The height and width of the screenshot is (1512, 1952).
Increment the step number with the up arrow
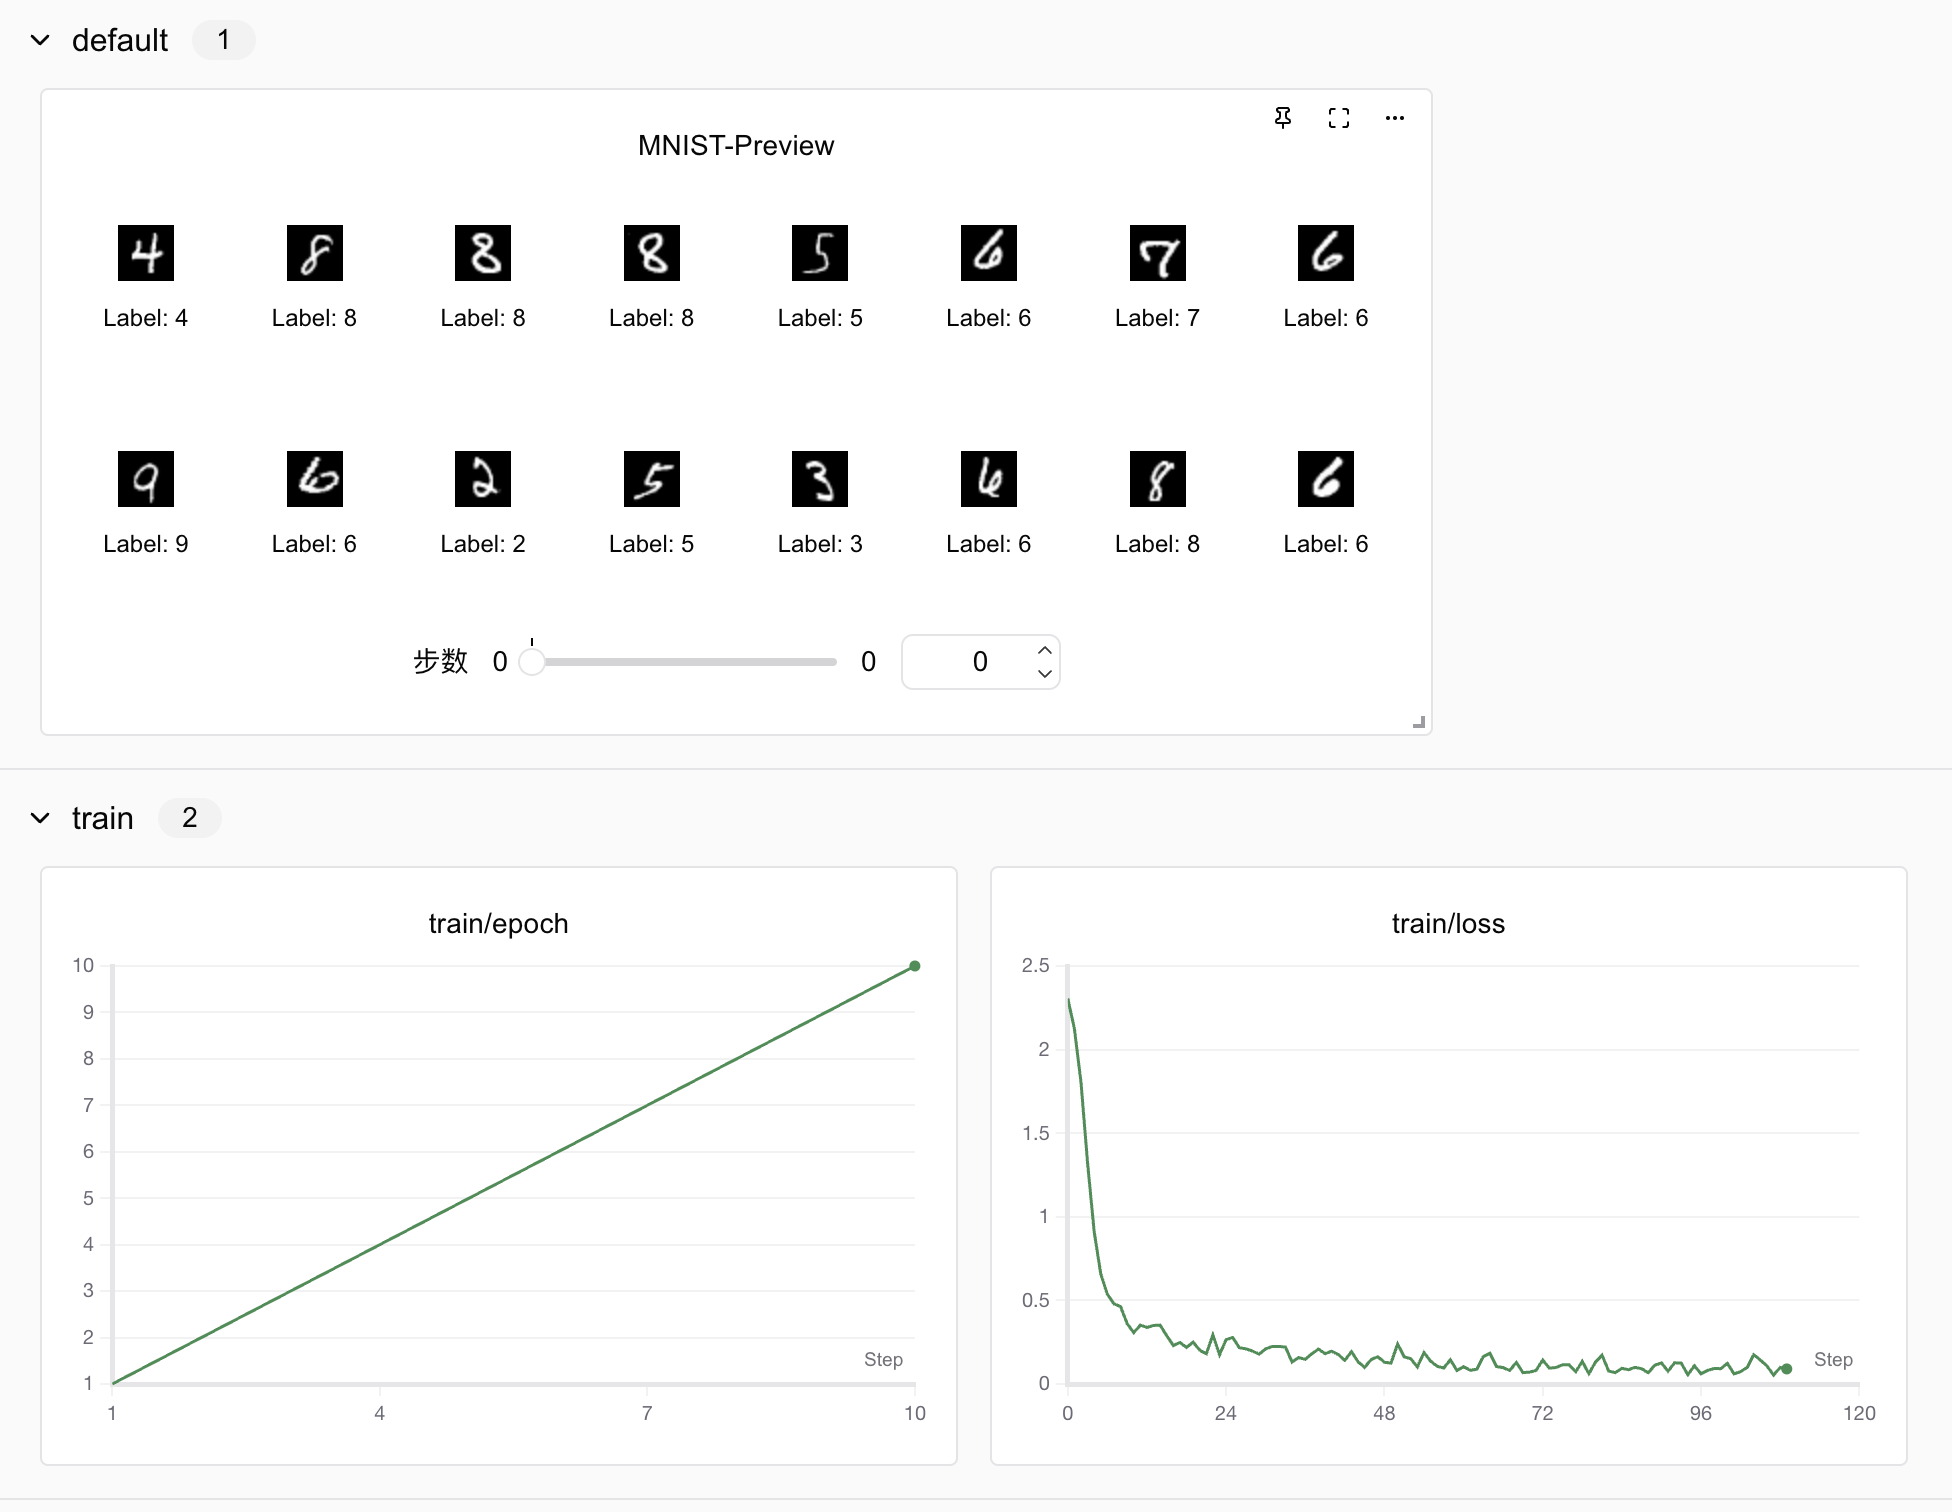(1045, 650)
